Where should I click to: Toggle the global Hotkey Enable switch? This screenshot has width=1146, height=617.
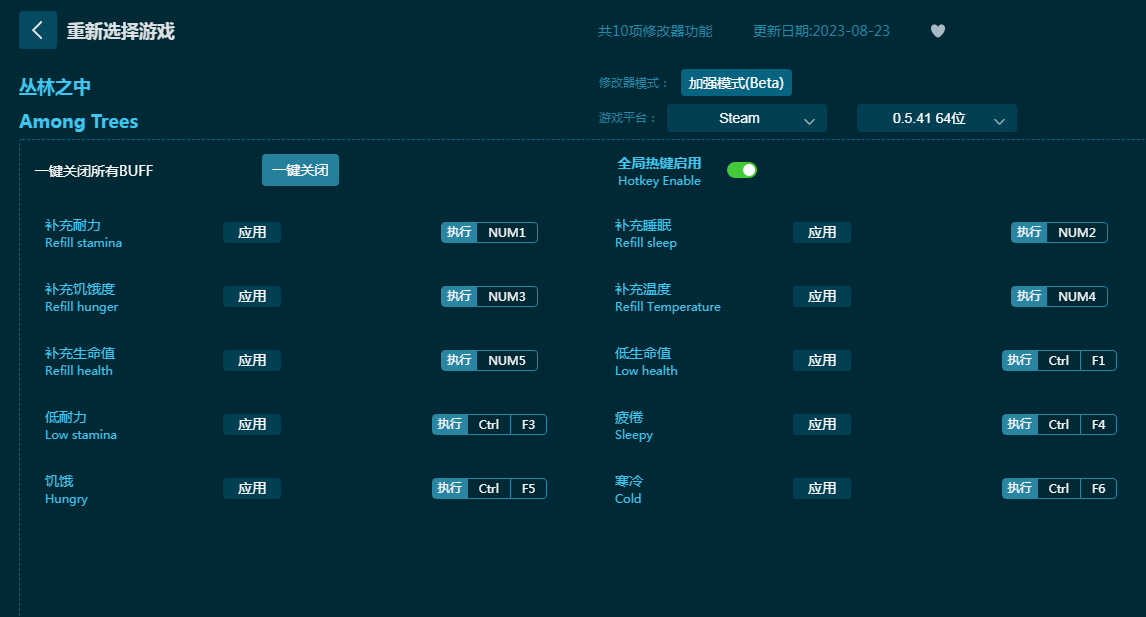pos(741,170)
